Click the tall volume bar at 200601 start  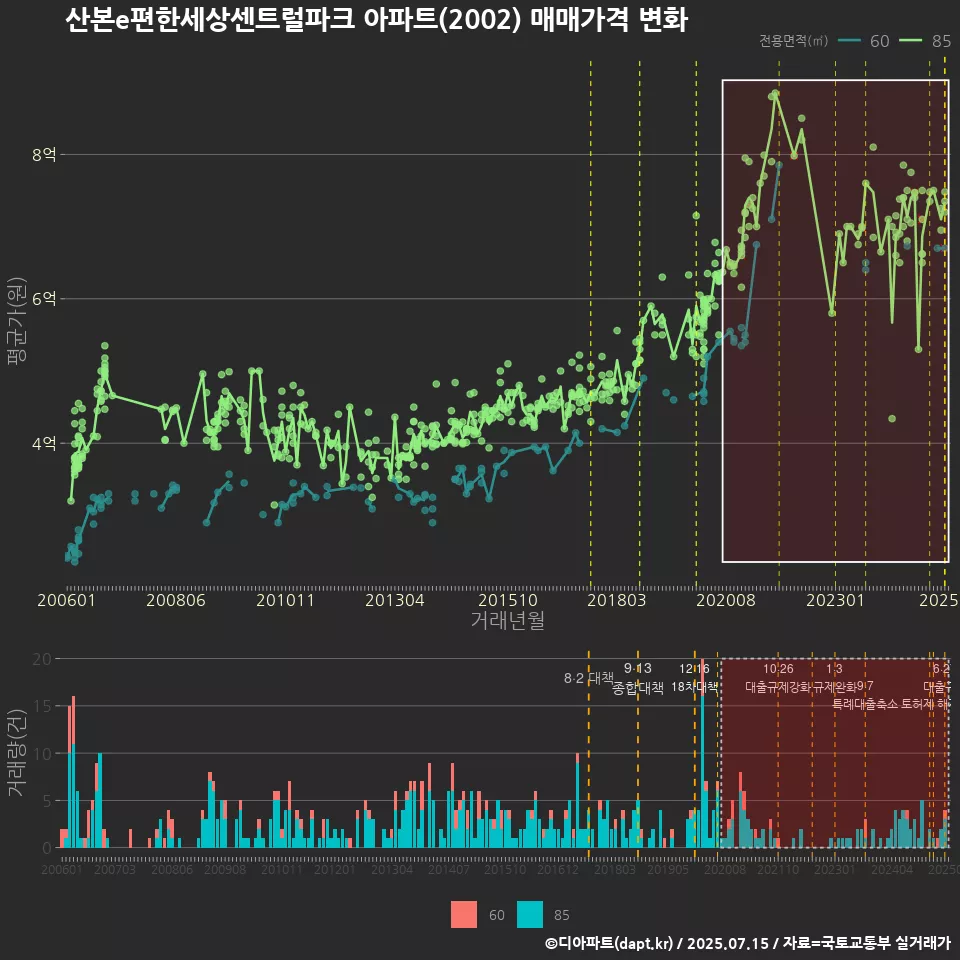[73, 772]
